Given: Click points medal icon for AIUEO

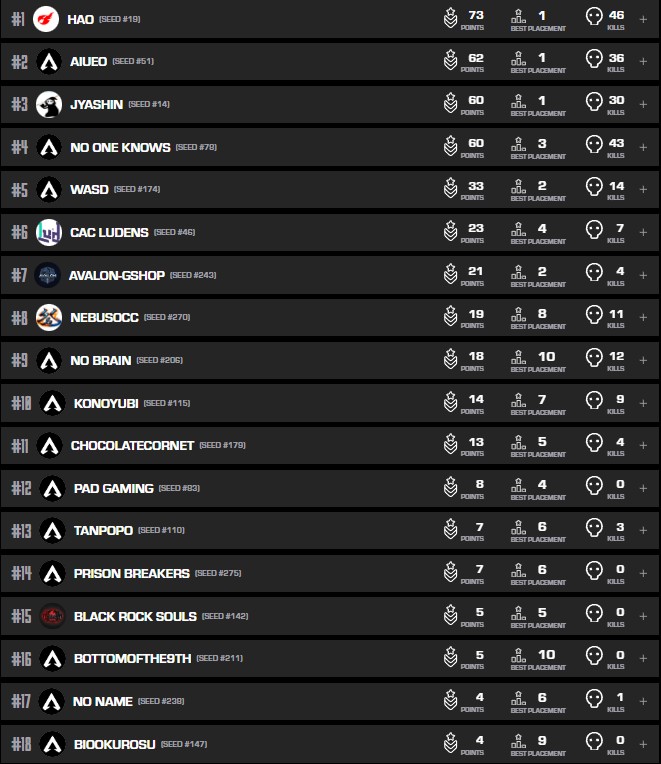Looking at the screenshot, I should pyautogui.click(x=451, y=61).
